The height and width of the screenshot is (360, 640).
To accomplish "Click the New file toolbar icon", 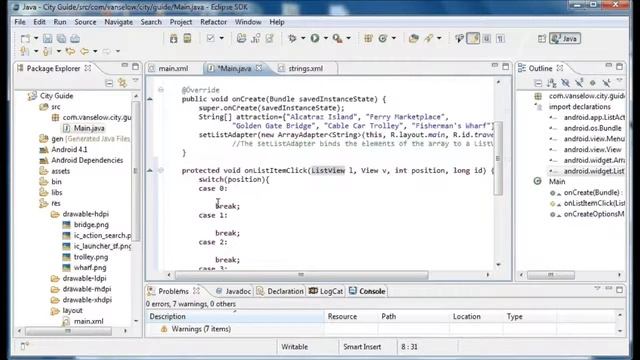I will tap(25, 38).
